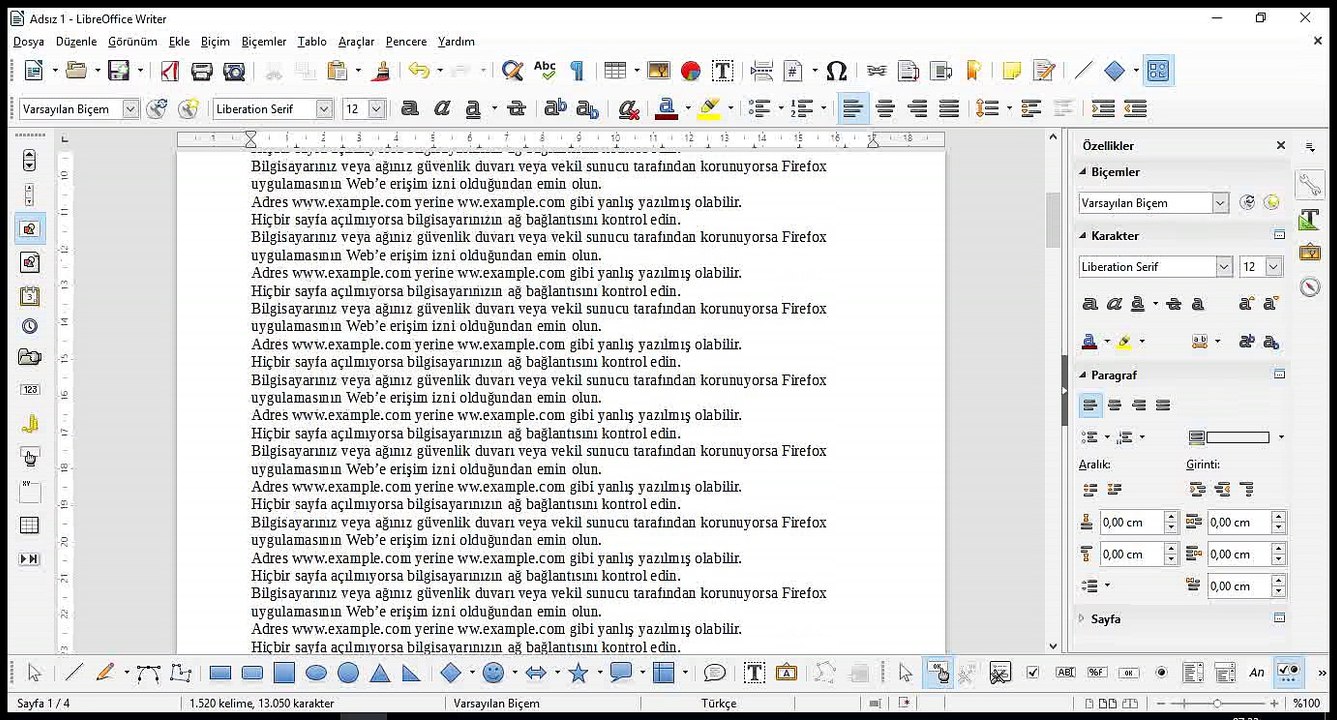Toggle center alignment in toolbar
The image size is (1337, 720).
885,108
